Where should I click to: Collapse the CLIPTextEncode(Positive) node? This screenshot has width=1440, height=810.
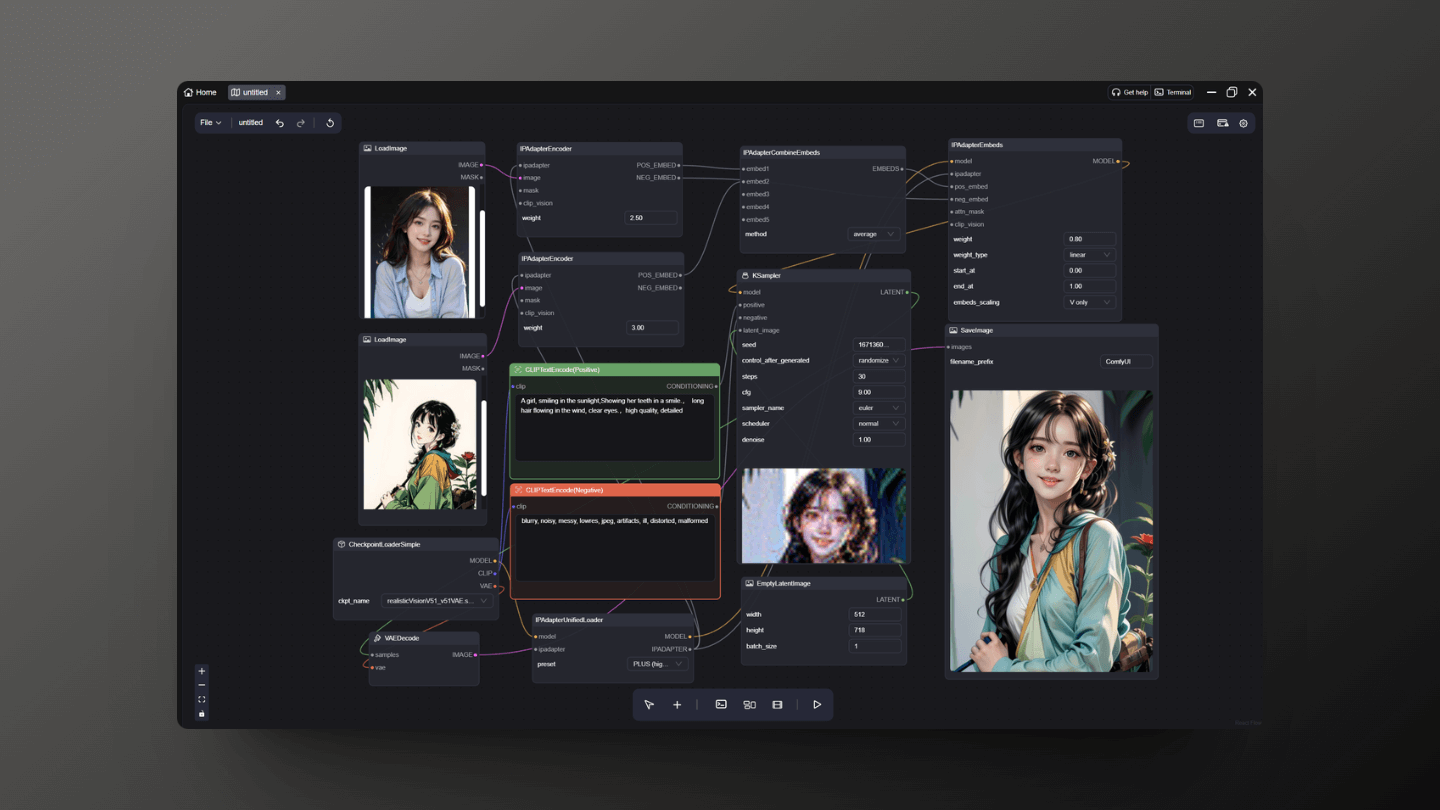519,369
